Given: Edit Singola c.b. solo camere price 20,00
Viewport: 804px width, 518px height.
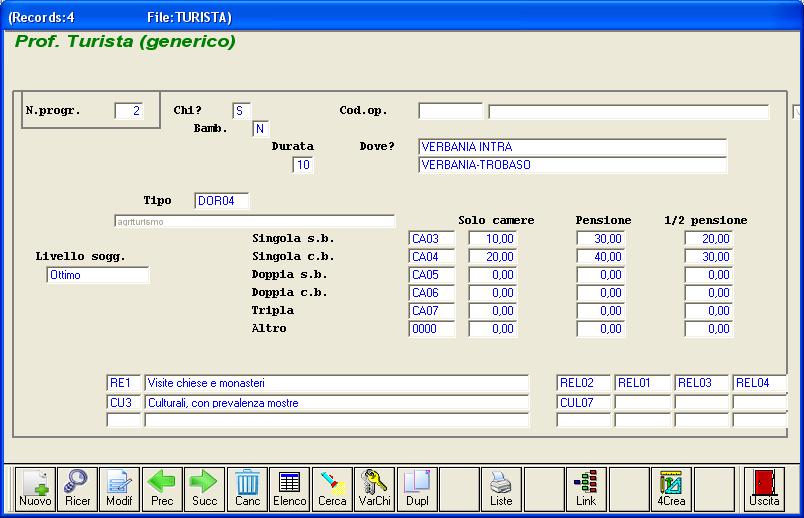Looking at the screenshot, I should (493, 257).
